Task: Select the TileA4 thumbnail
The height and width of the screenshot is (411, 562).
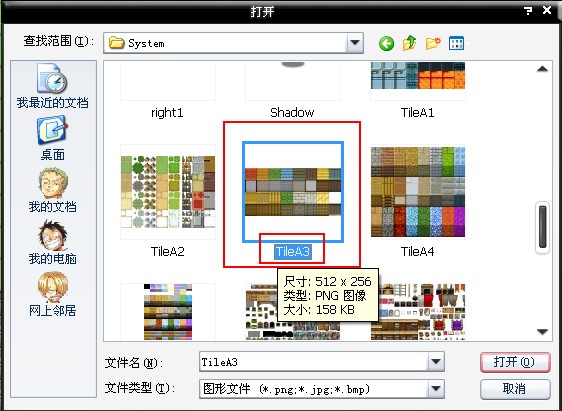Action: point(418,192)
